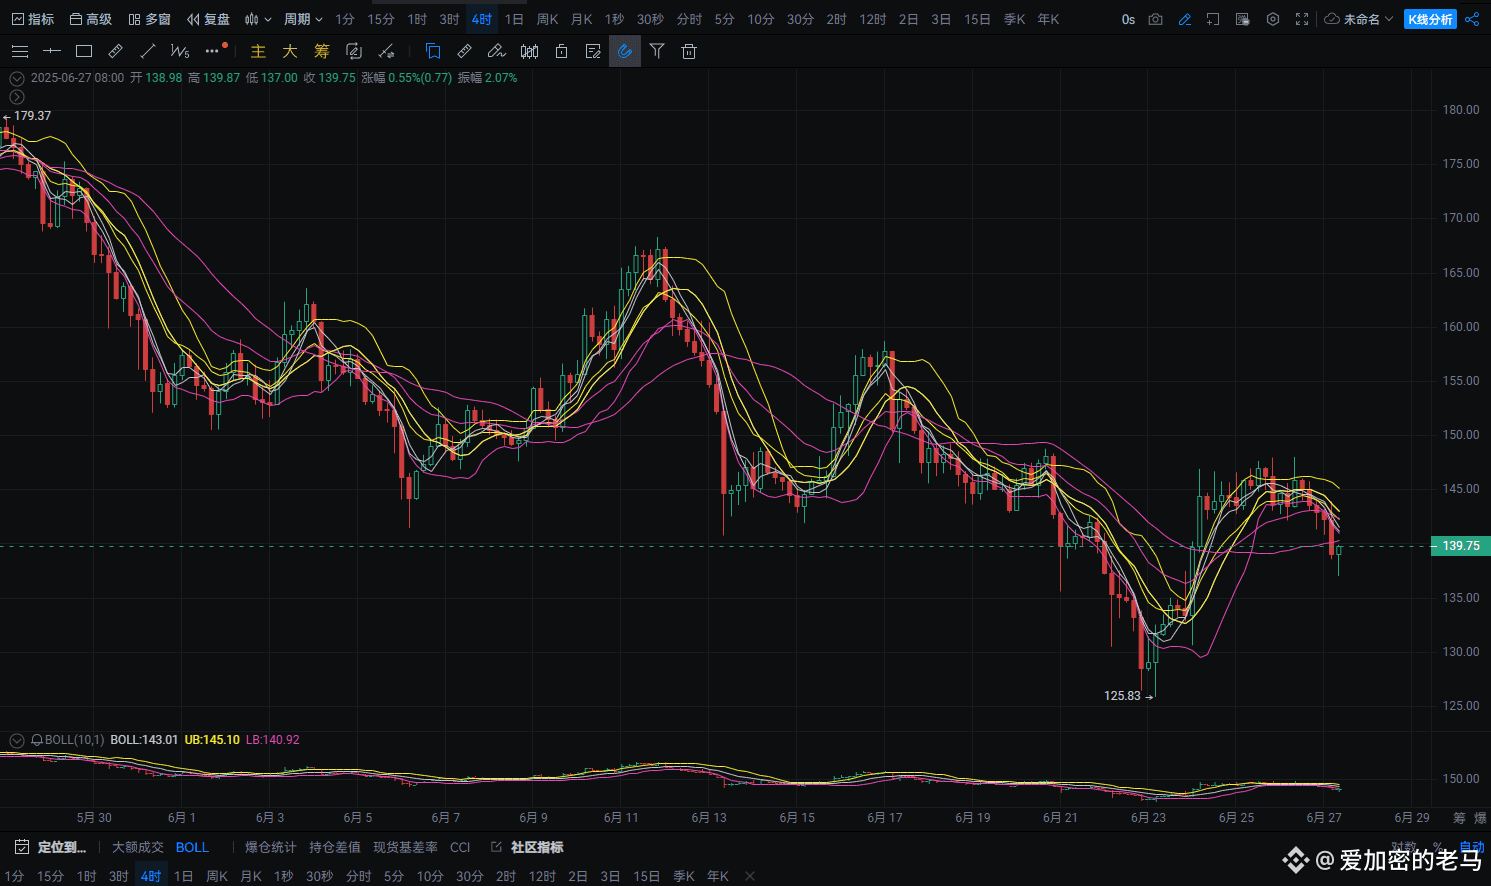Toggle 自动 auto price scale
Screen dimensions: 1491x886
click(x=1471, y=847)
